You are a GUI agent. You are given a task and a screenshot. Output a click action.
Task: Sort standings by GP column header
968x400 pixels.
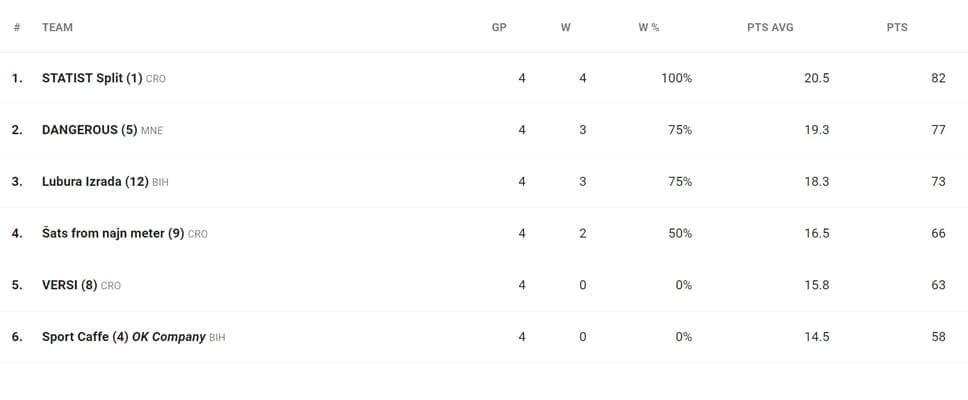[x=499, y=28]
